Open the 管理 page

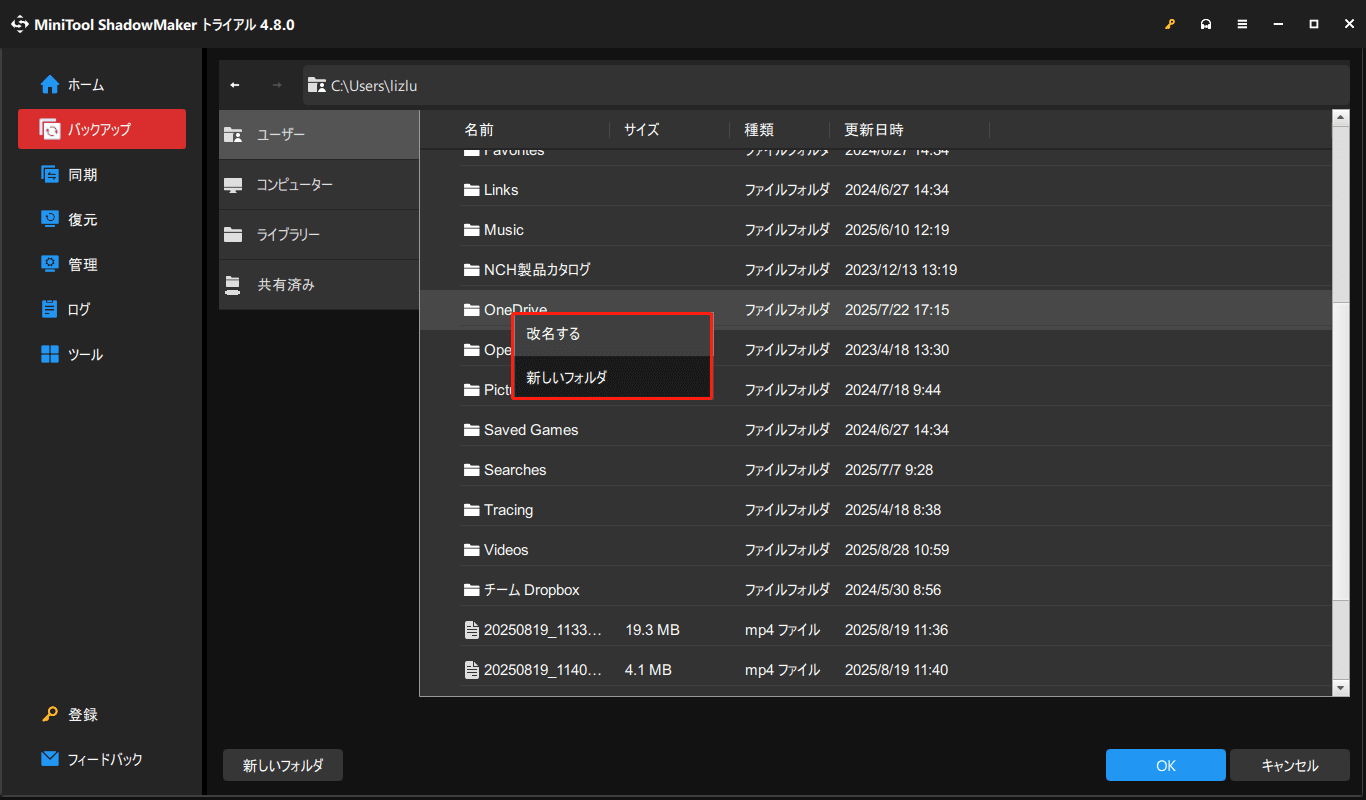click(102, 264)
